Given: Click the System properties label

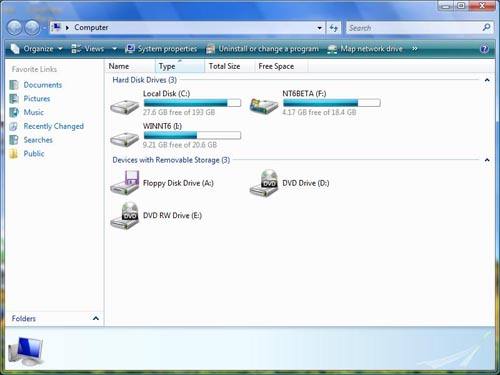Looking at the screenshot, I should click(167, 49).
